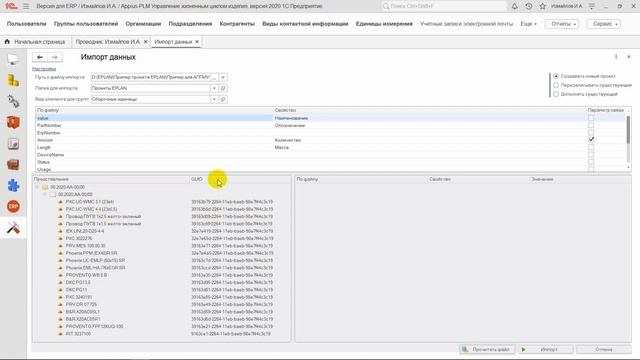Open the Отчеты dropdown button

(x=562, y=24)
